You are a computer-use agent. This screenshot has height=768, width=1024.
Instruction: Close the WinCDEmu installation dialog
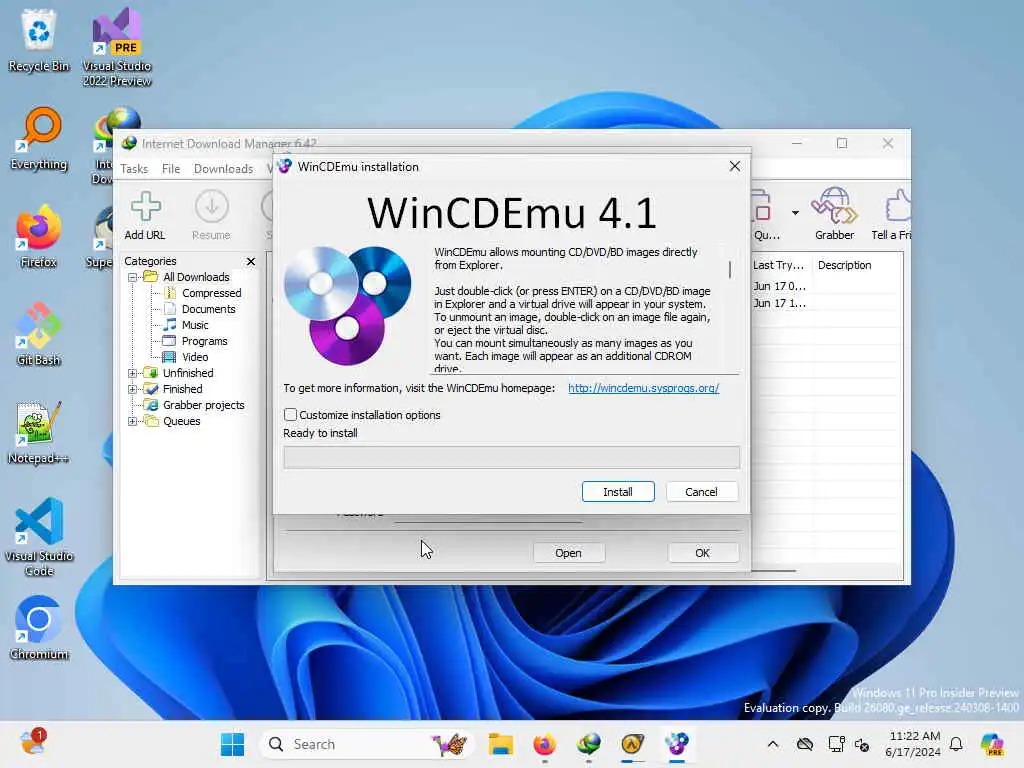tap(735, 167)
